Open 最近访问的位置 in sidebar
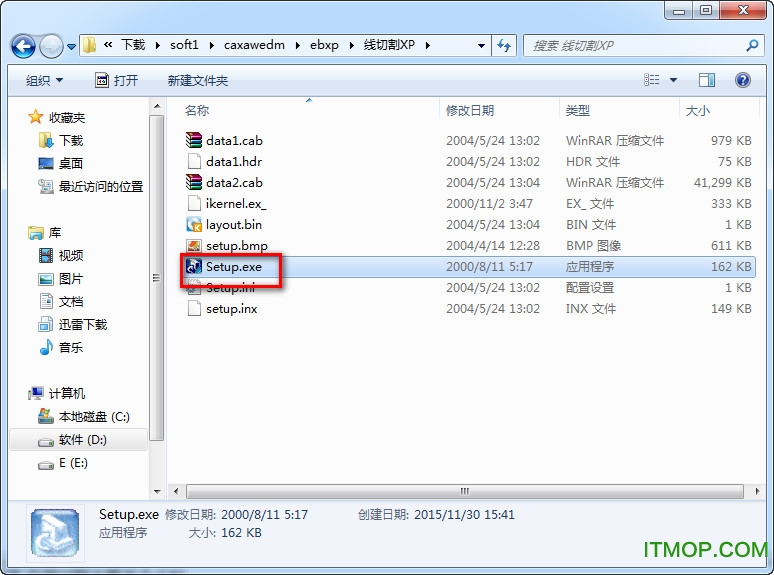 (x=91, y=187)
